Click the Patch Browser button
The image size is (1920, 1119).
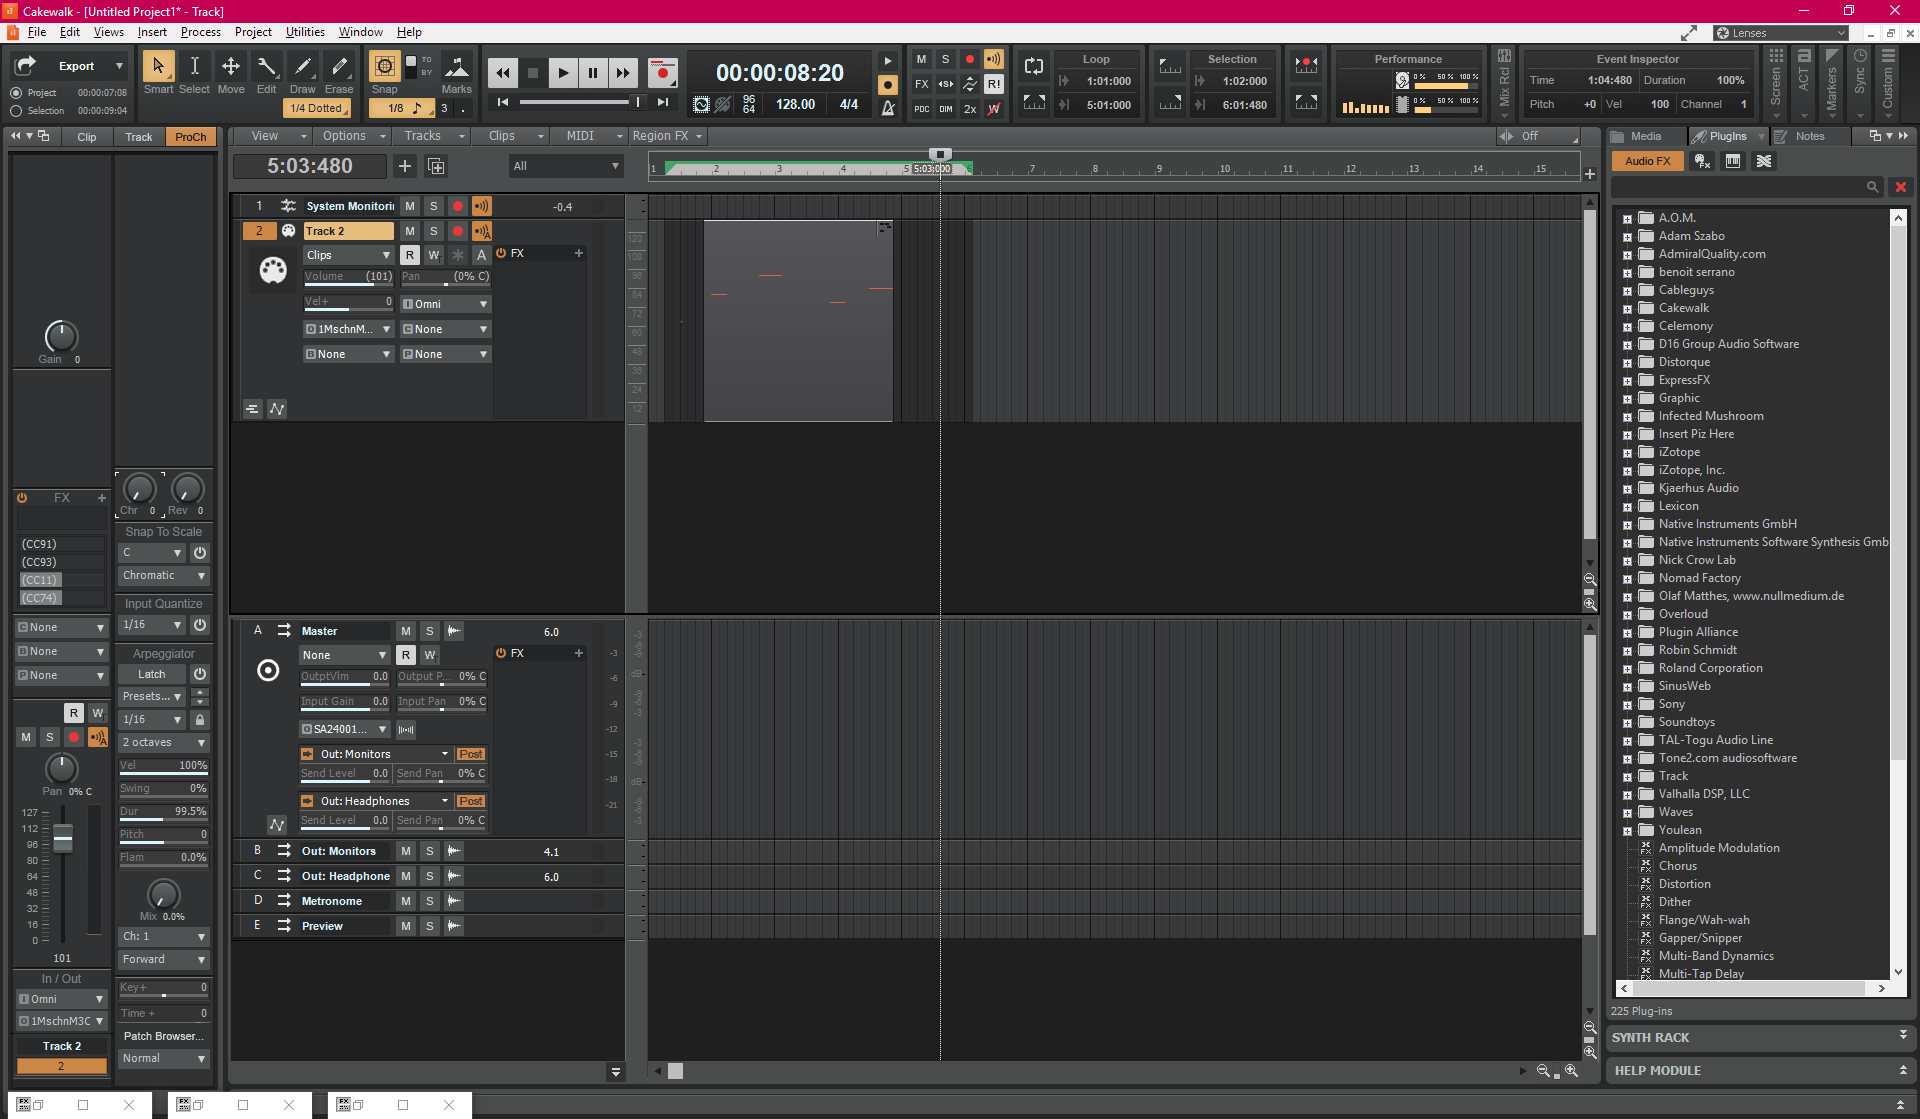coord(164,1037)
